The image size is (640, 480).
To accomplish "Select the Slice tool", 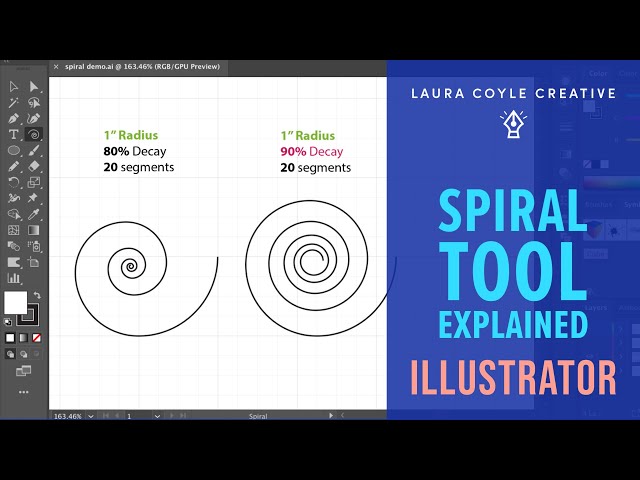I will click(13, 262).
